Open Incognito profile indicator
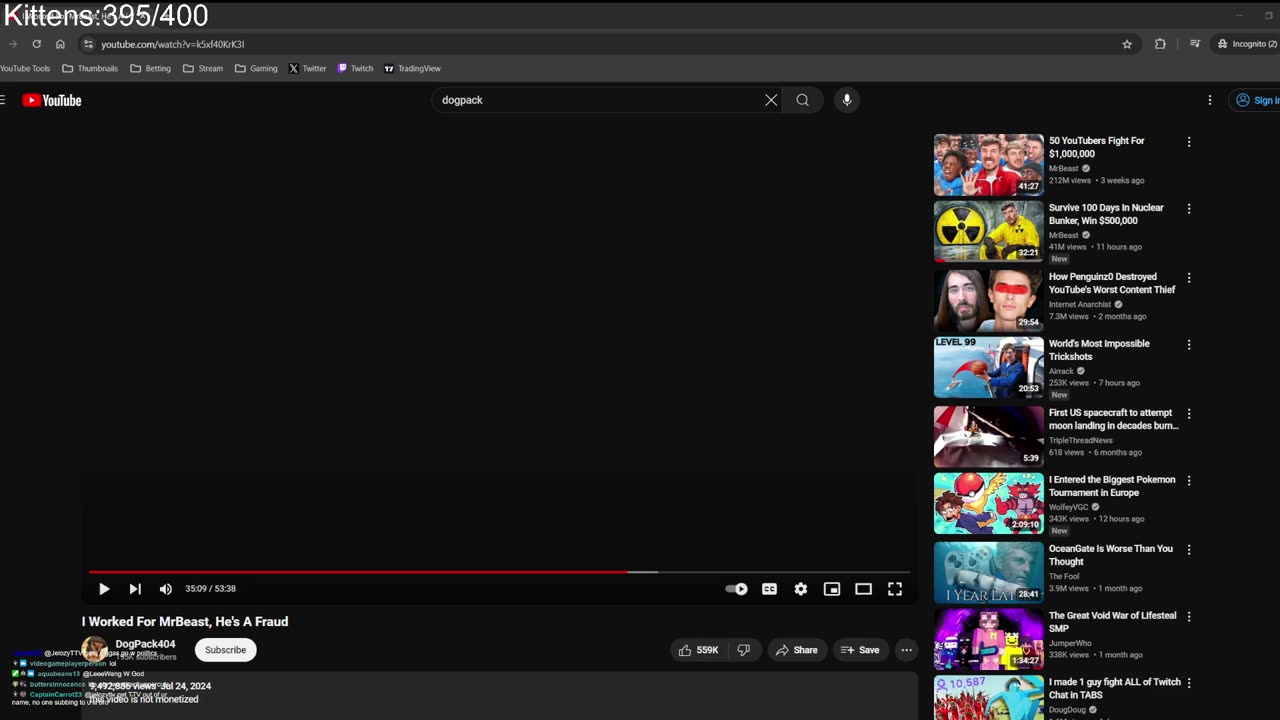 tap(1247, 44)
